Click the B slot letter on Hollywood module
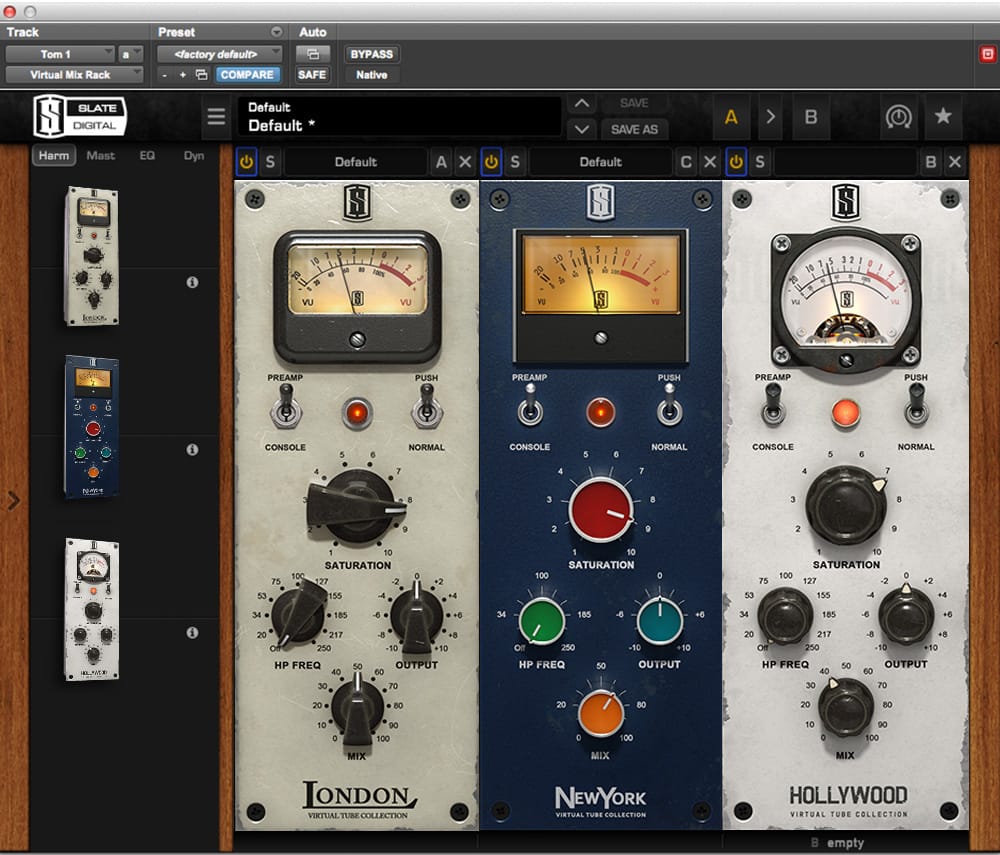The height and width of the screenshot is (855, 1000). (930, 162)
